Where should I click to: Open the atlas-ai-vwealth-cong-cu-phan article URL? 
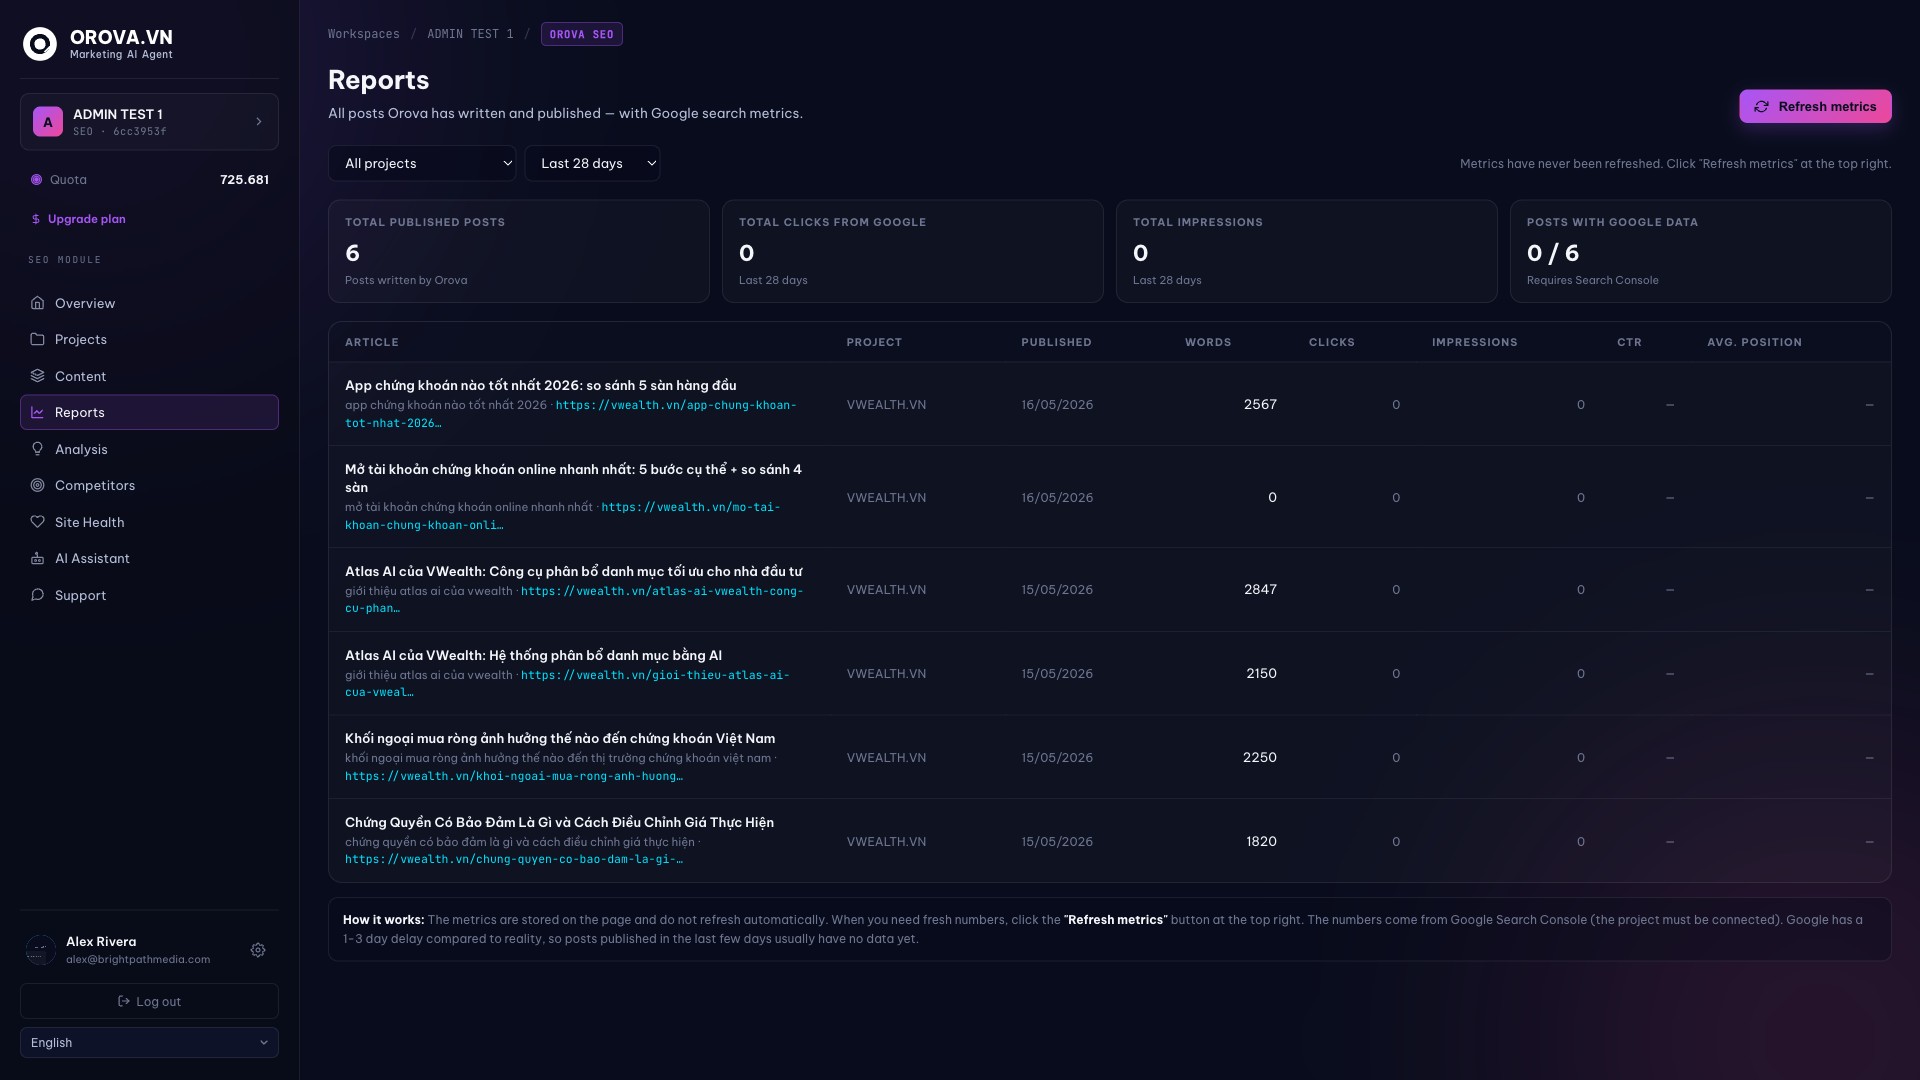[x=574, y=600]
